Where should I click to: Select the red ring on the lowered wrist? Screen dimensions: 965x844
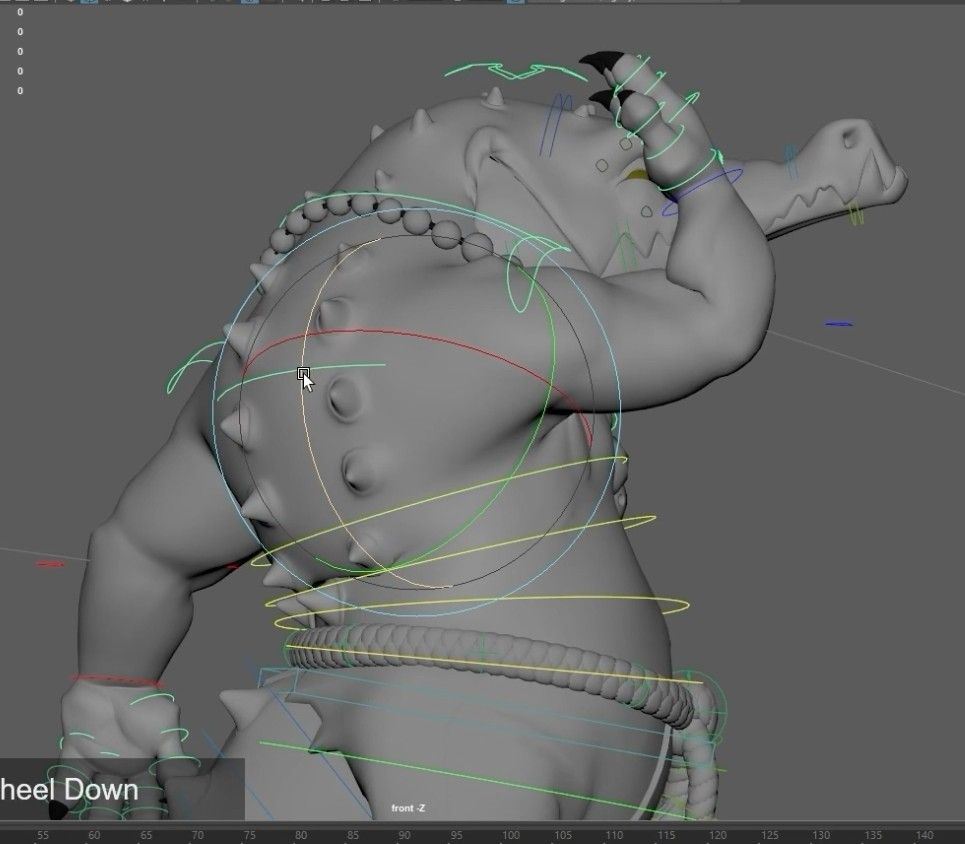point(117,681)
